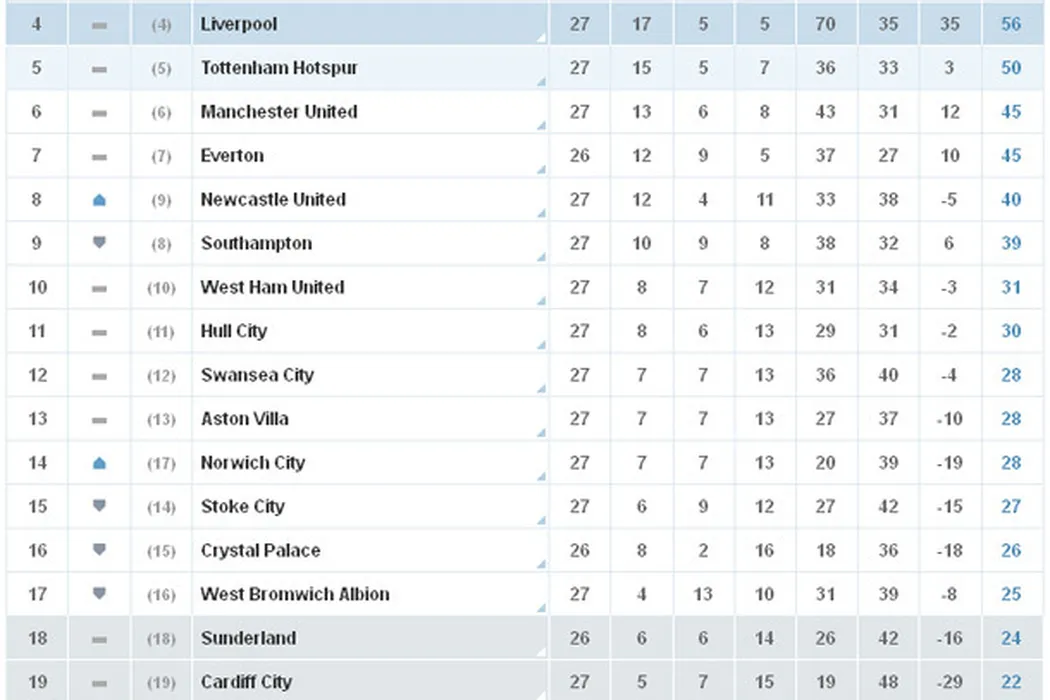Select the previous position (17) cell for Norwich City
The height and width of the screenshot is (700, 1050).
(x=161, y=463)
